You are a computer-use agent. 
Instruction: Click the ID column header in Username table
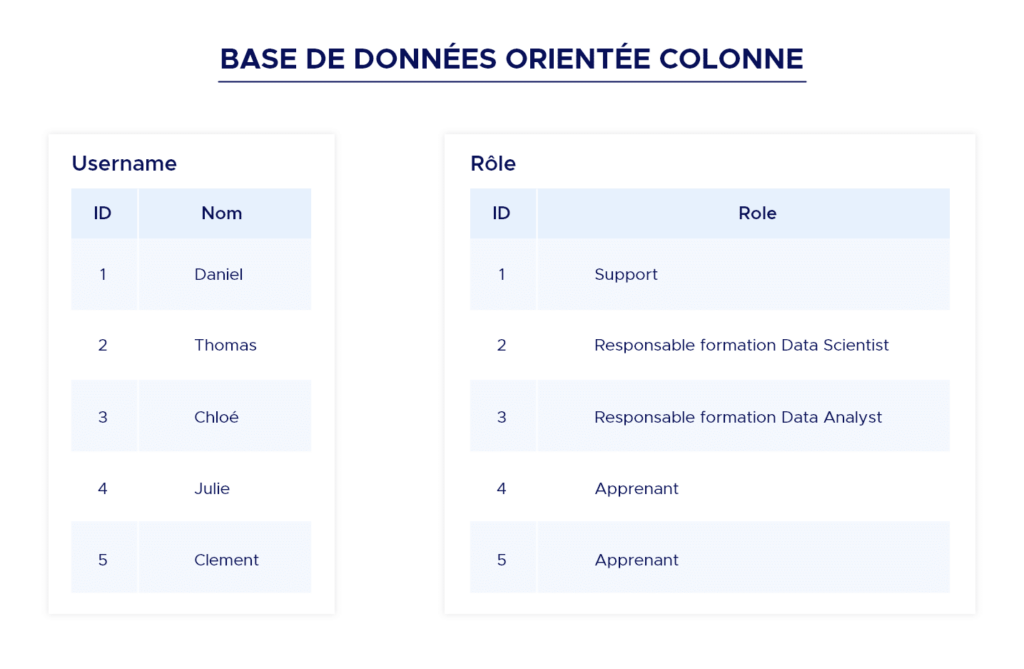(x=102, y=213)
